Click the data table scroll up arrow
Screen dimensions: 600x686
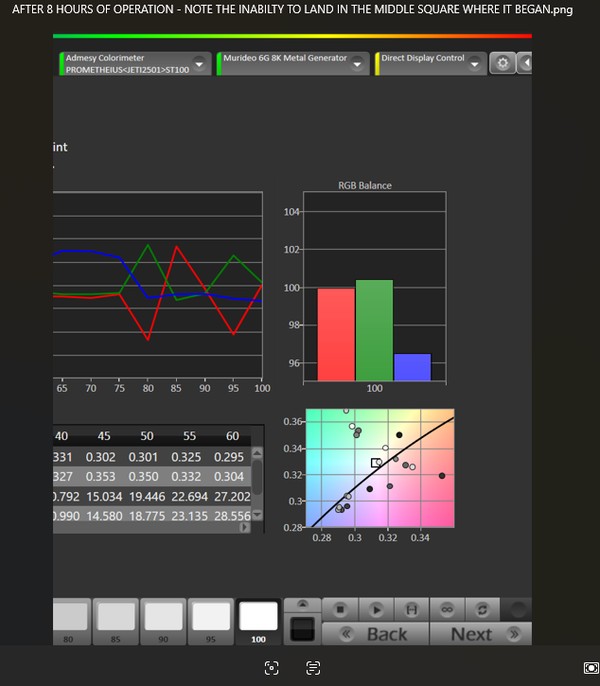coord(257,453)
